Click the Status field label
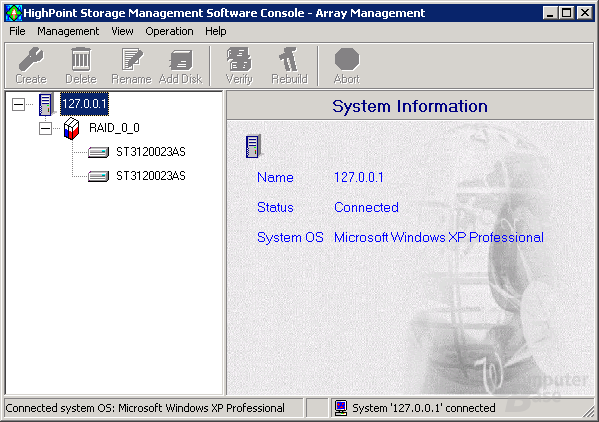 [275, 207]
